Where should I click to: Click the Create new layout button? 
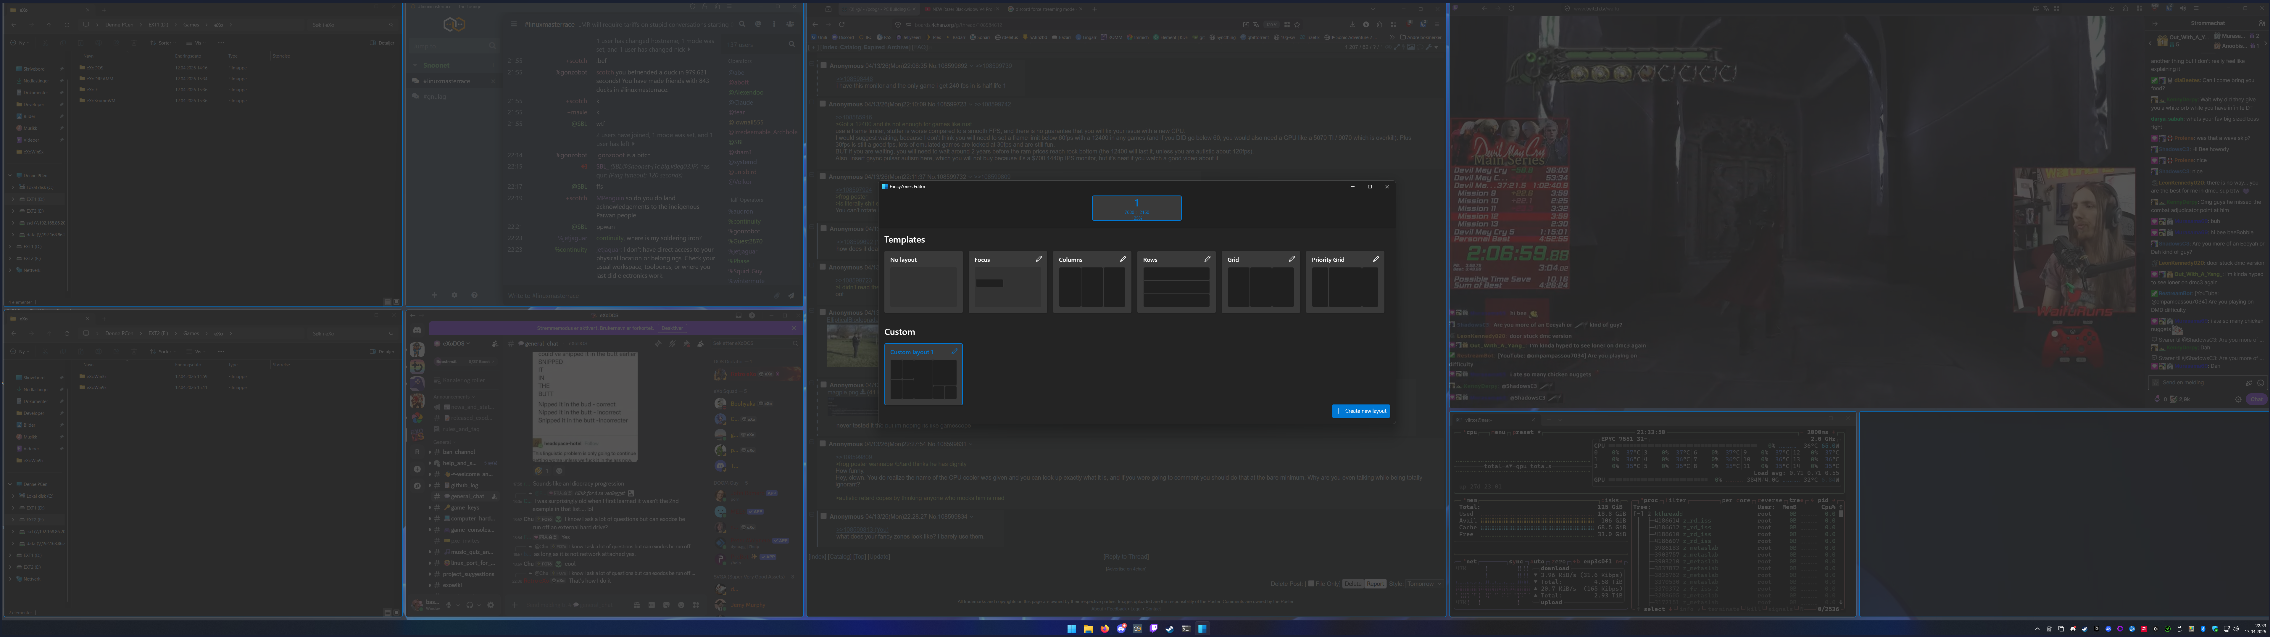pyautogui.click(x=1360, y=411)
